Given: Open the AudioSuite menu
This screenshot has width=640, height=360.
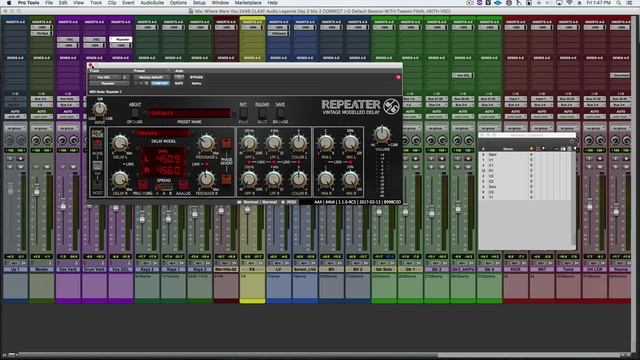Looking at the screenshot, I should point(152,3).
